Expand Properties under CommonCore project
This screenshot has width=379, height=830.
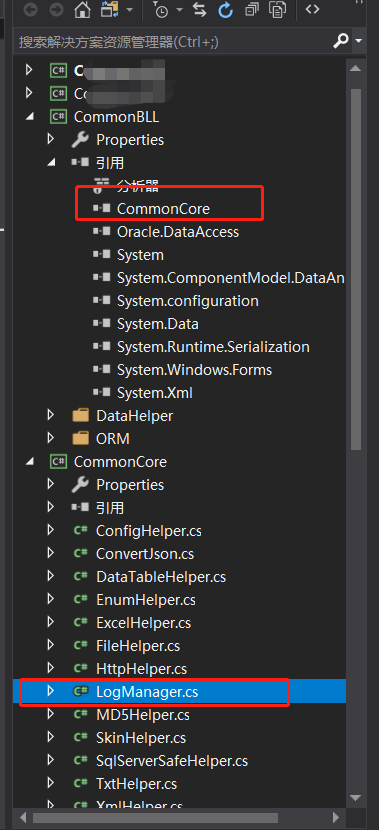tap(51, 484)
